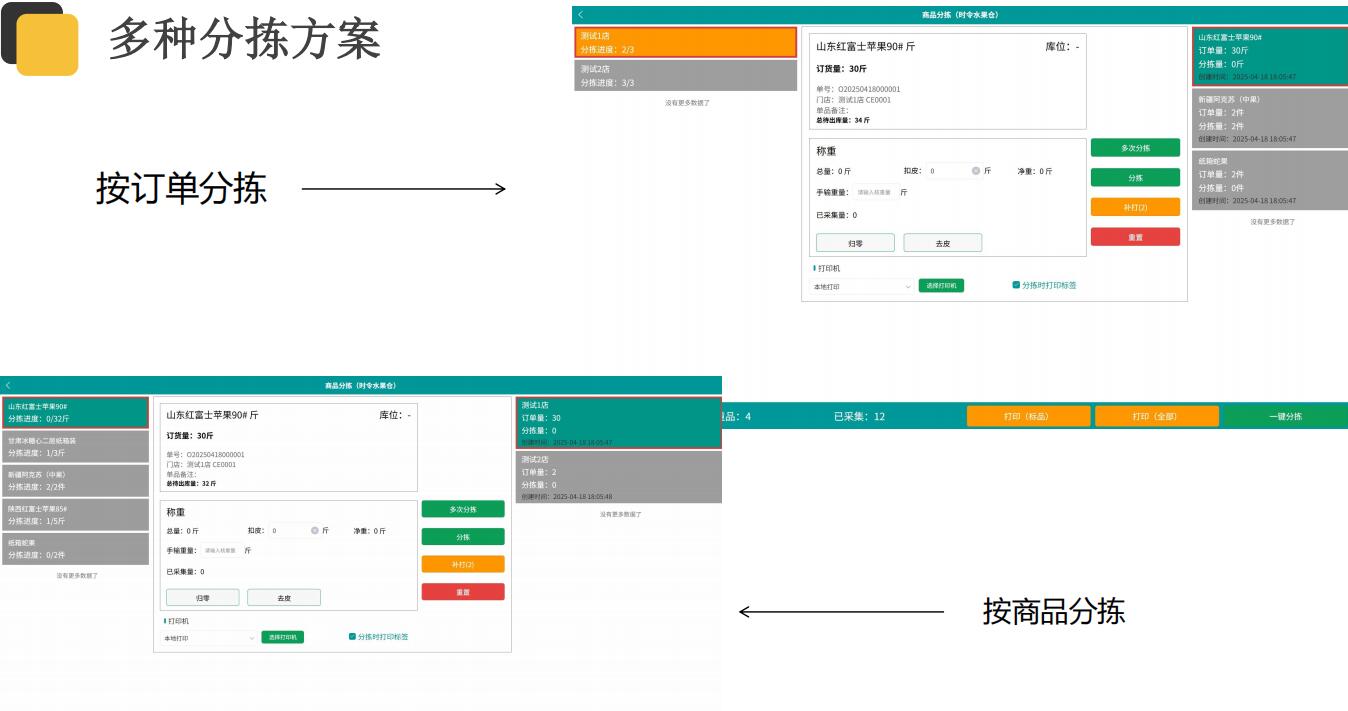Screen dimensions: 1348x711
Task: Click orange 打印（全部）button
Action: 1157,416
